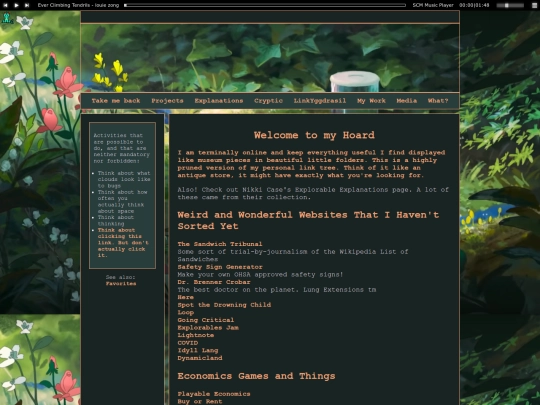Open the Playable Economics link
This screenshot has height=405, width=540.
tap(214, 394)
